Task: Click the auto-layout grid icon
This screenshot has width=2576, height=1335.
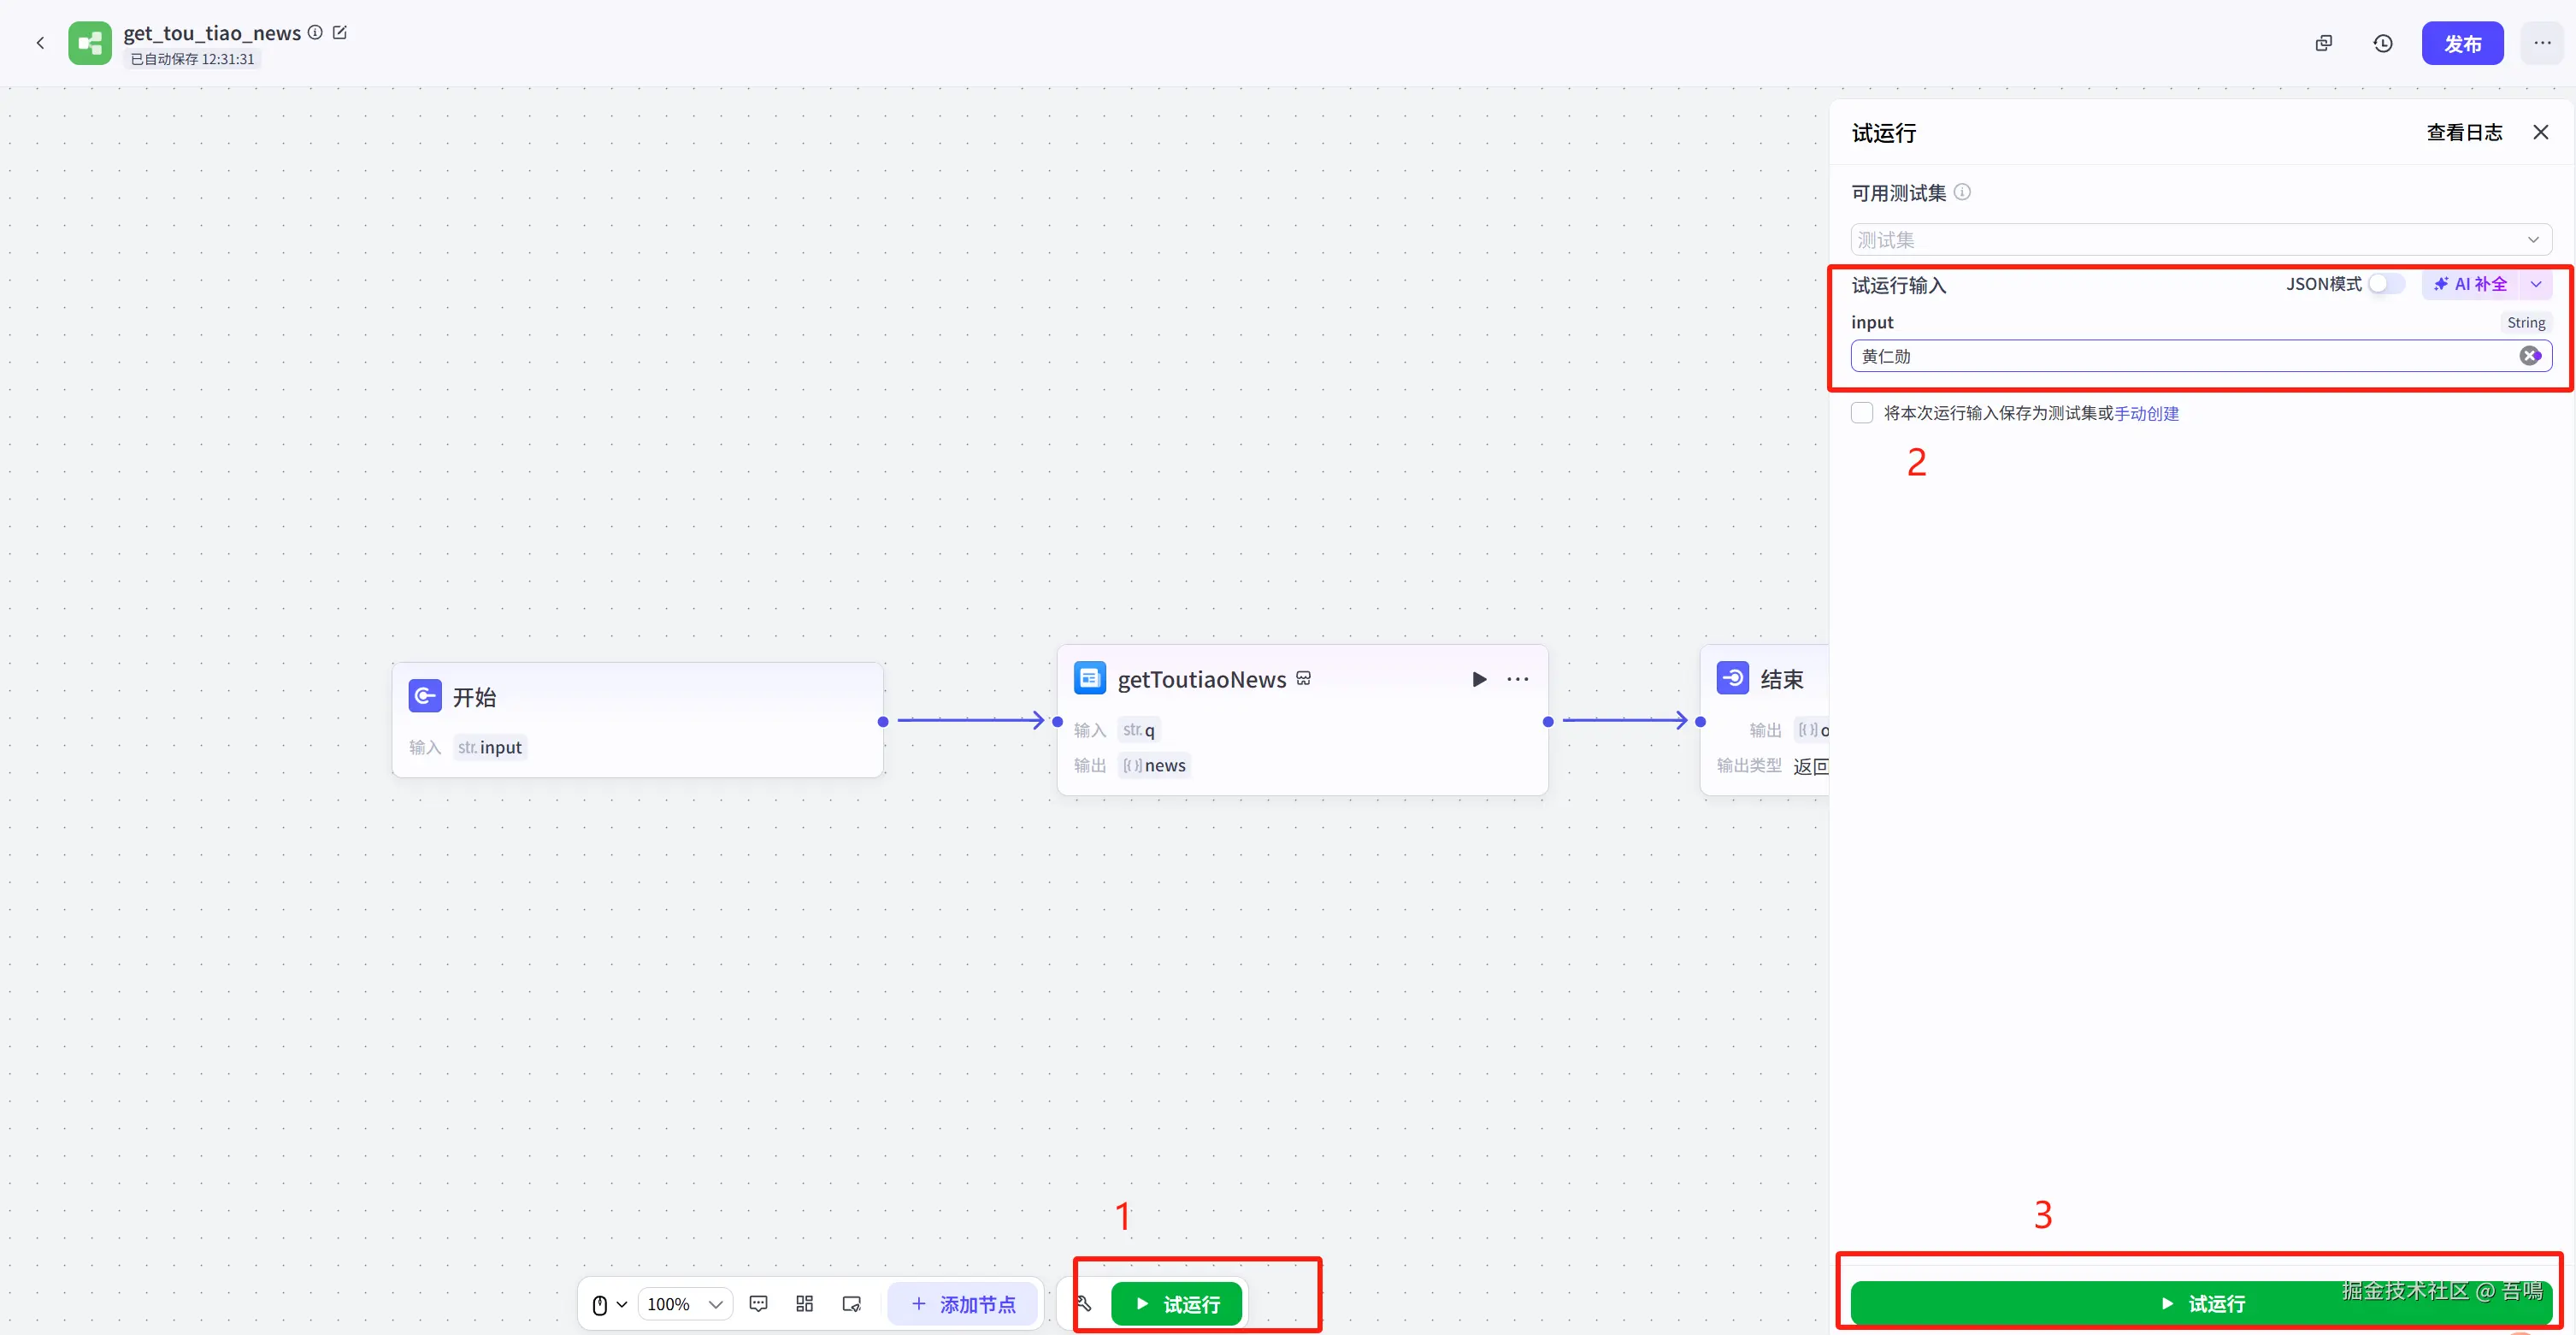Action: coord(804,1304)
